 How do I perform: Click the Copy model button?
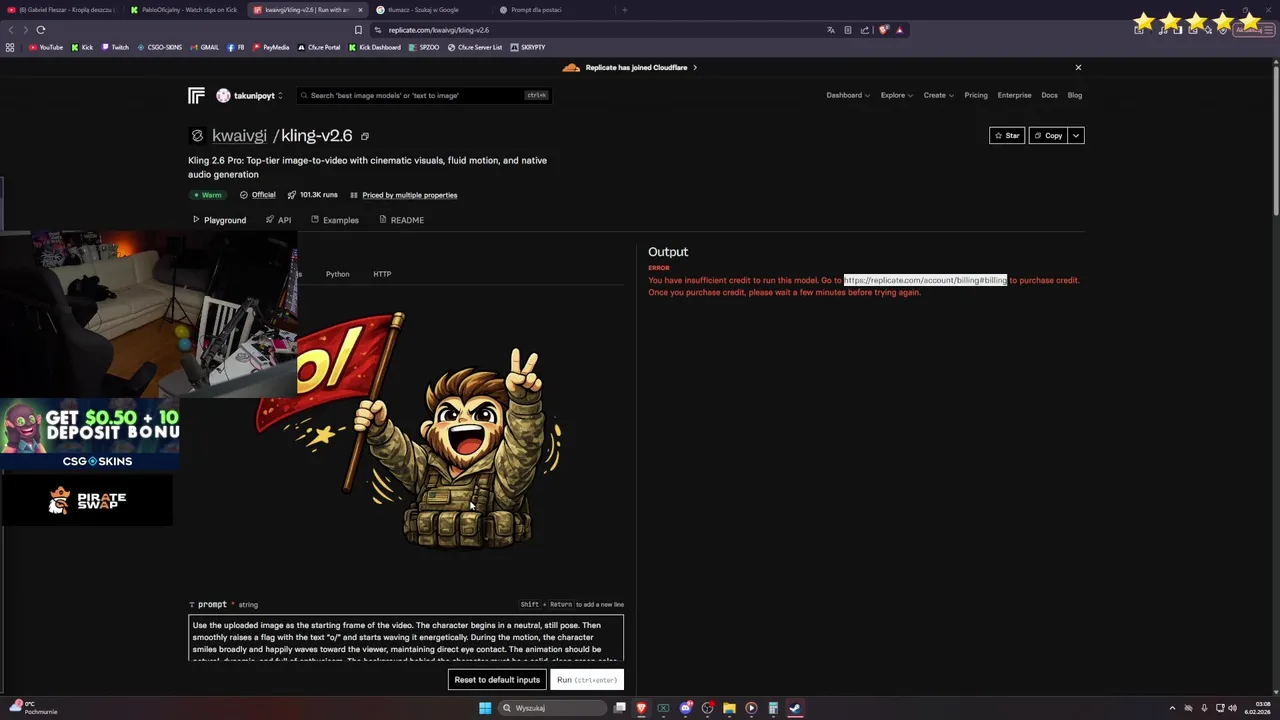pyautogui.click(x=1048, y=135)
